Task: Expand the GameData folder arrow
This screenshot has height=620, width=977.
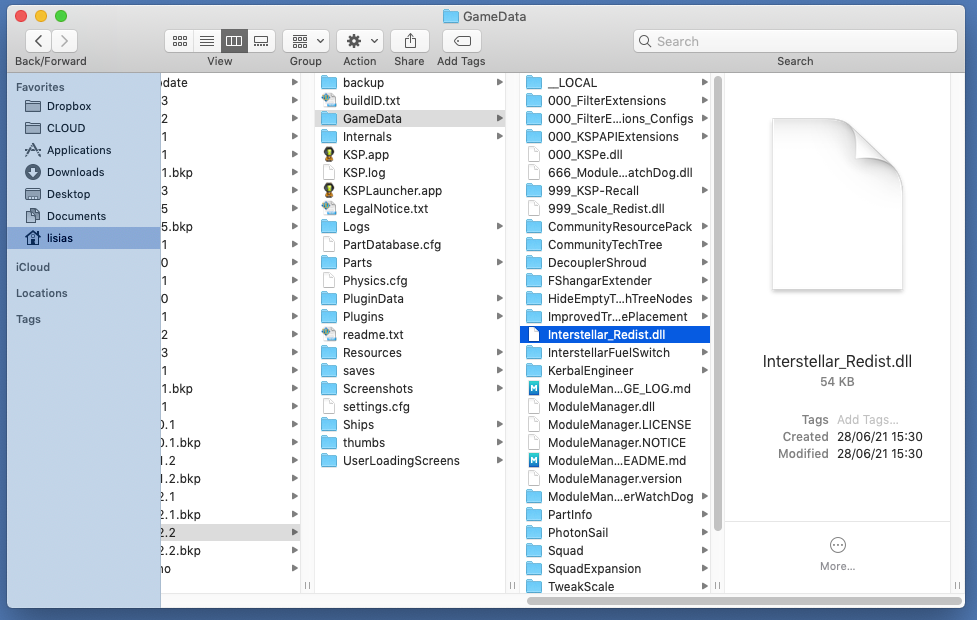Action: [499, 118]
